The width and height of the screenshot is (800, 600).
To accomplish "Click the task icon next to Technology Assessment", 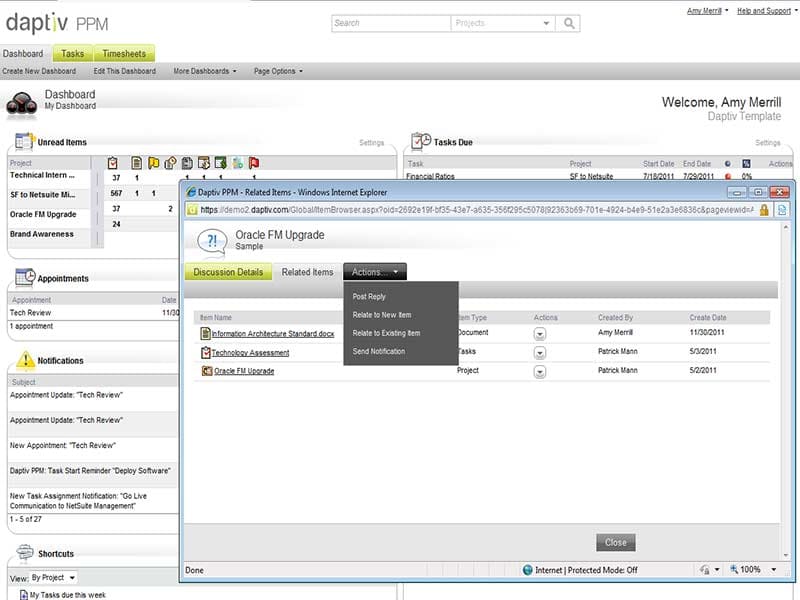I will (206, 352).
